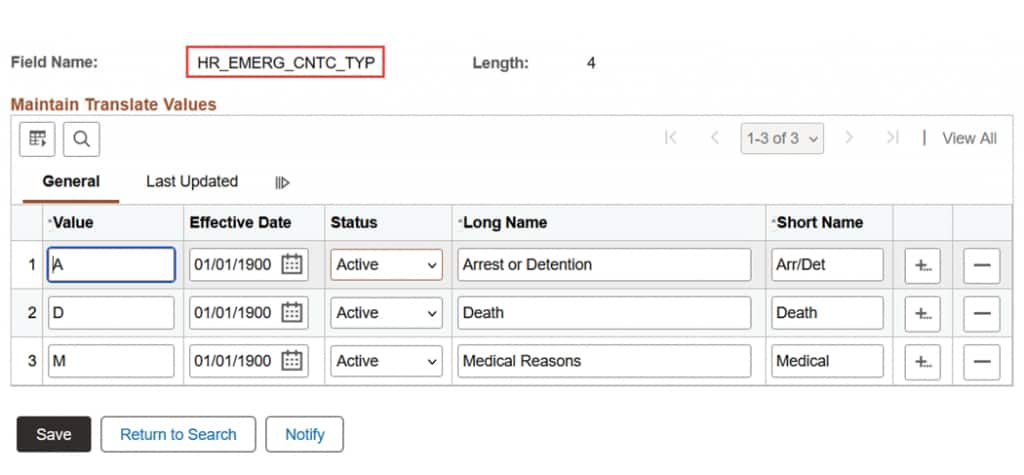Click the show all columns icon
The image size is (1024, 475).
point(283,182)
